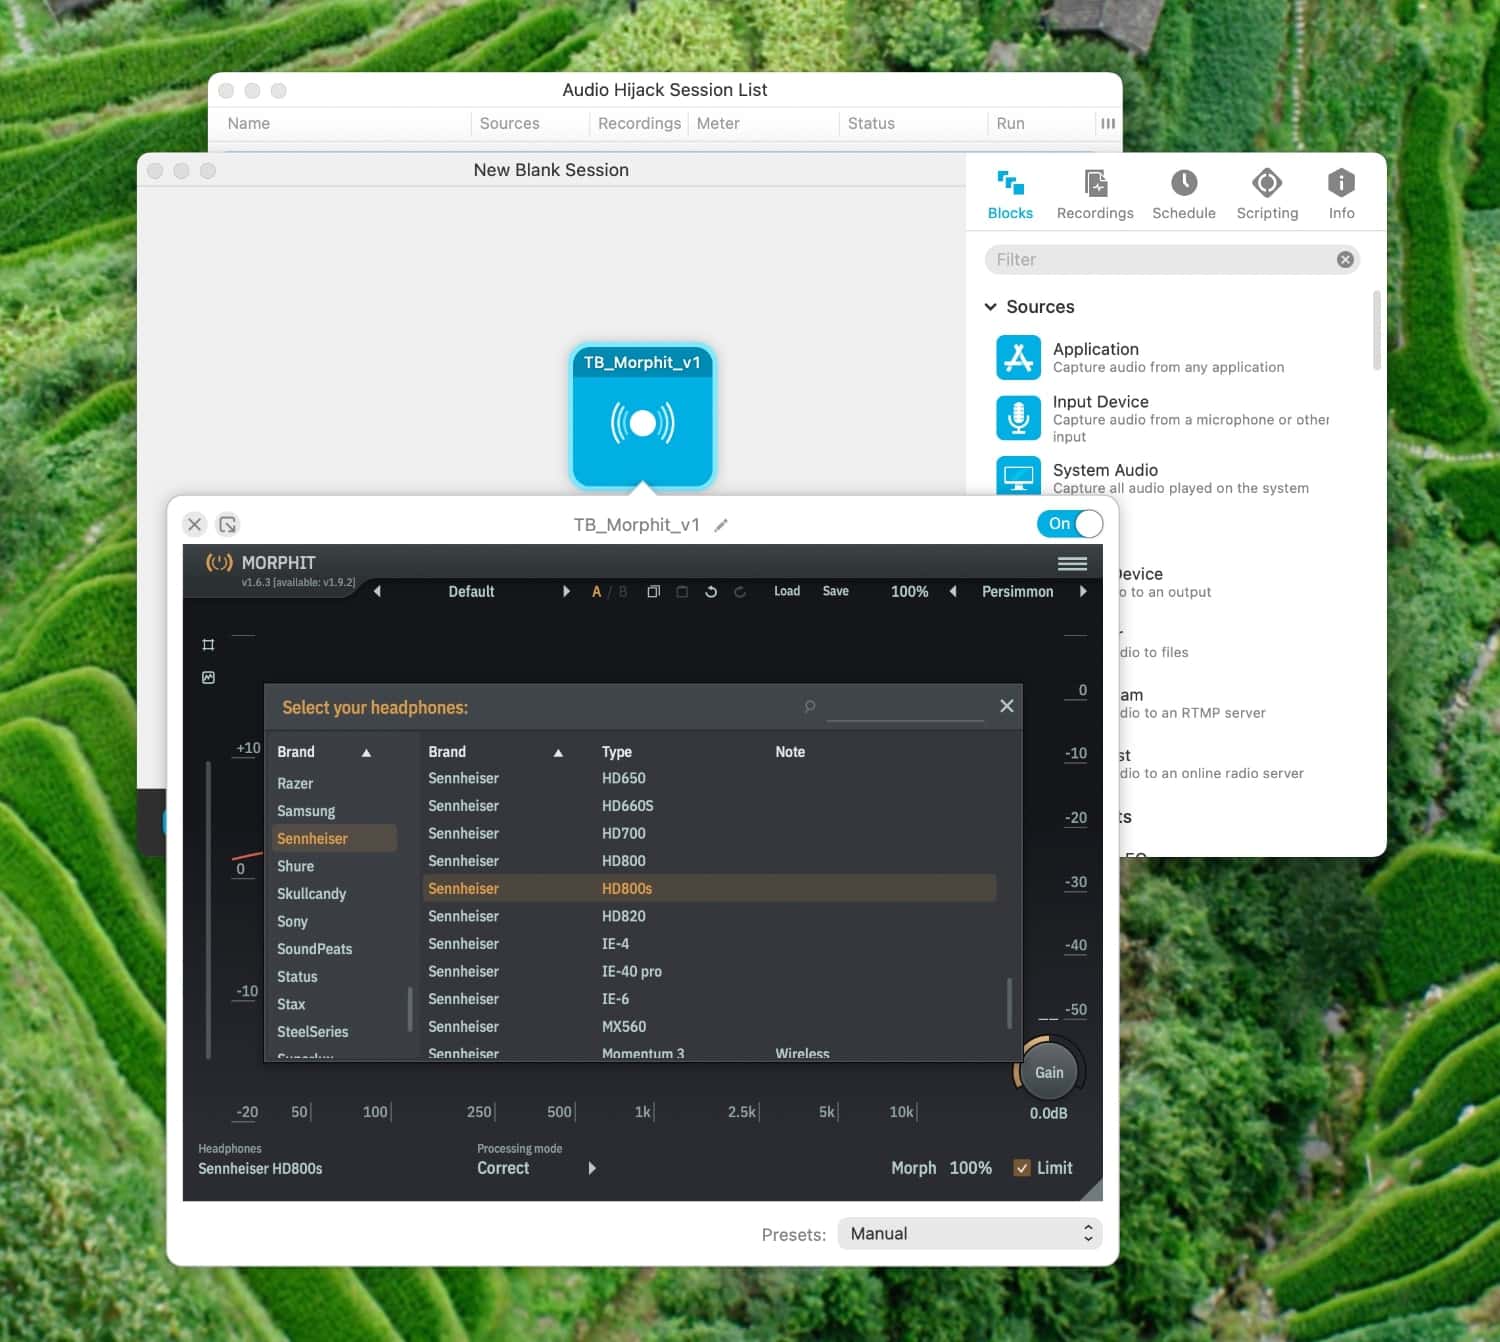Go to previous Morphit preset

coord(377,592)
